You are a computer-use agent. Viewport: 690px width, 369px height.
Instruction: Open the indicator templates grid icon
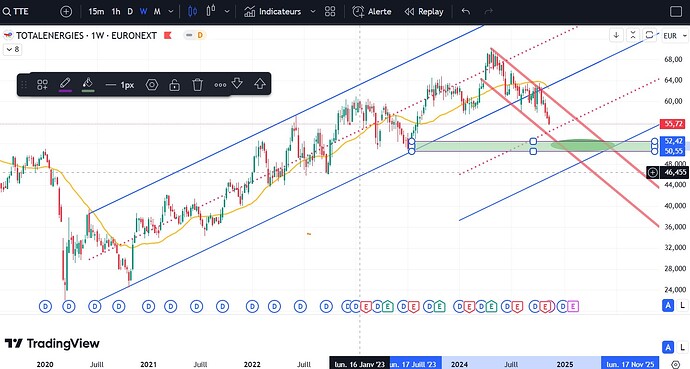(330, 11)
